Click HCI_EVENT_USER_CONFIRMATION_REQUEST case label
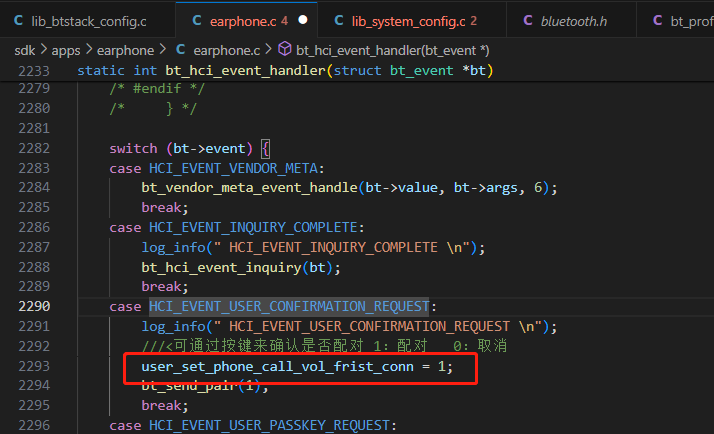This screenshot has width=714, height=434. pyautogui.click(x=289, y=306)
